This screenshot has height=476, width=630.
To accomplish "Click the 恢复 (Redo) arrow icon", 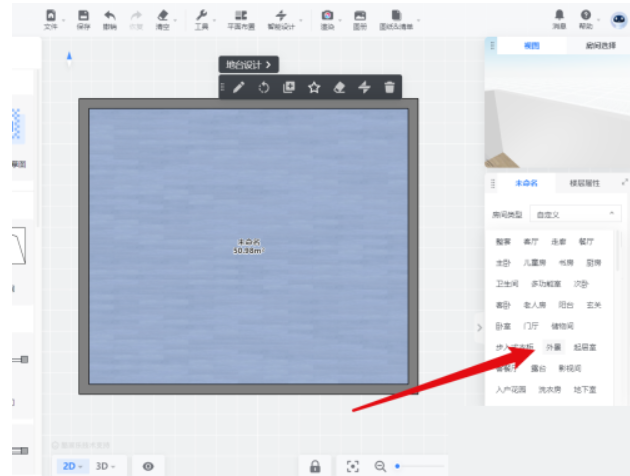I will pyautogui.click(x=136, y=15).
